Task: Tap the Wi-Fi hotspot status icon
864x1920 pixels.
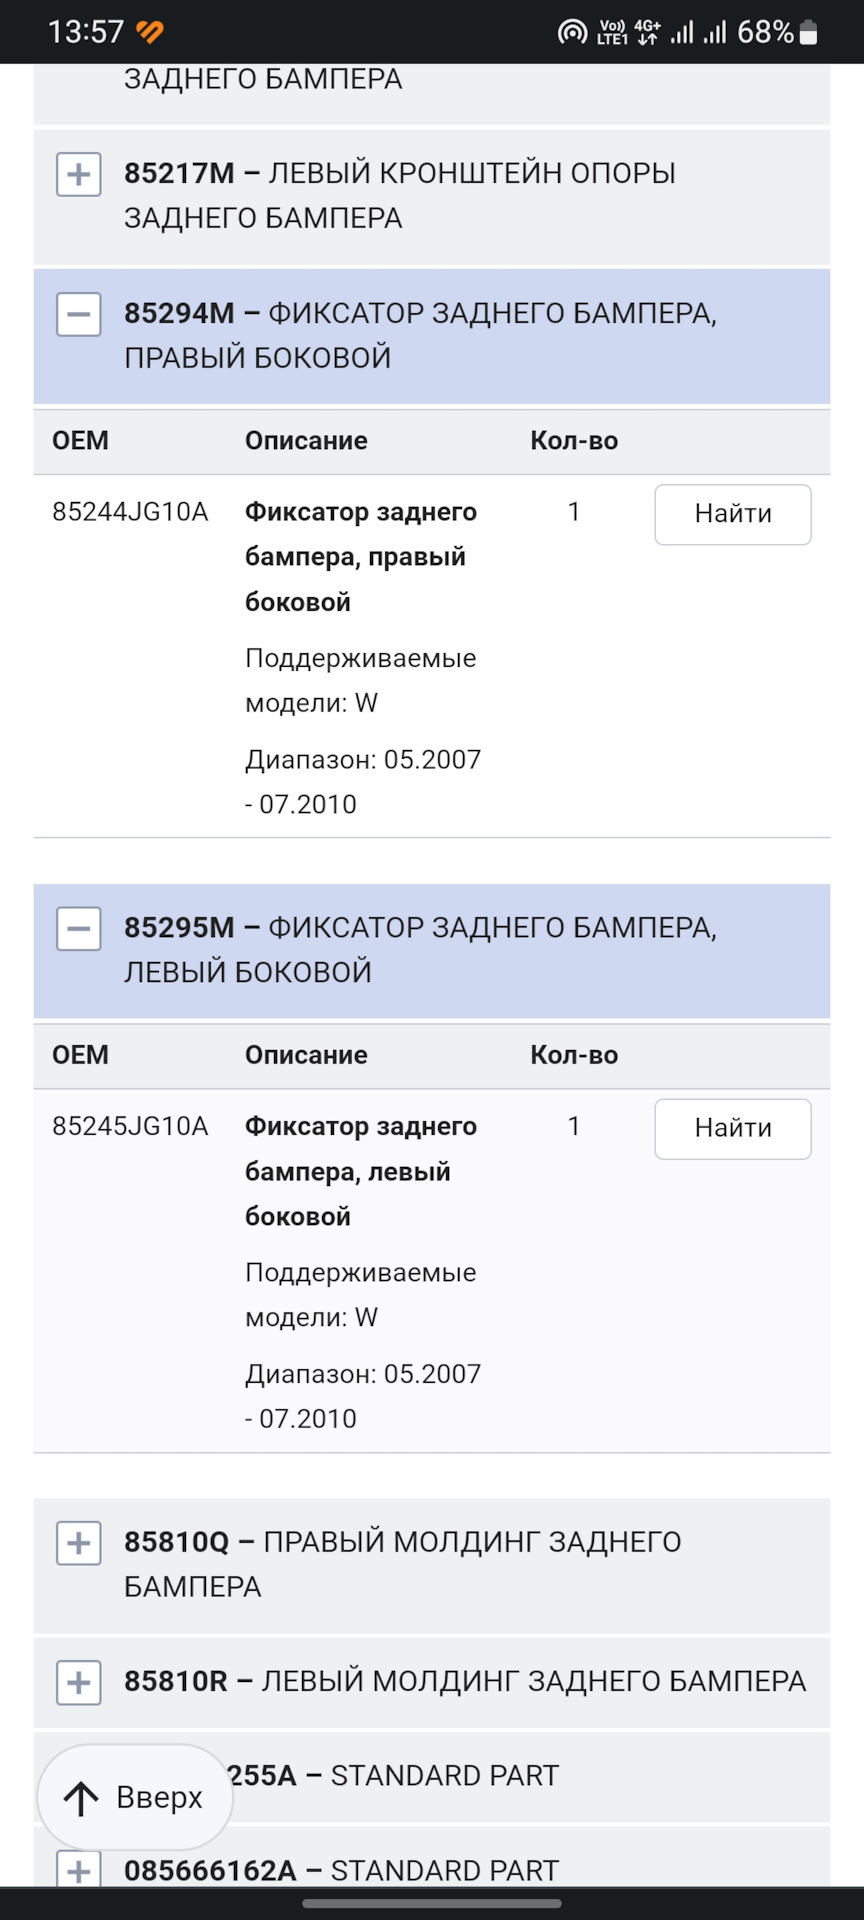Action: pyautogui.click(x=572, y=33)
